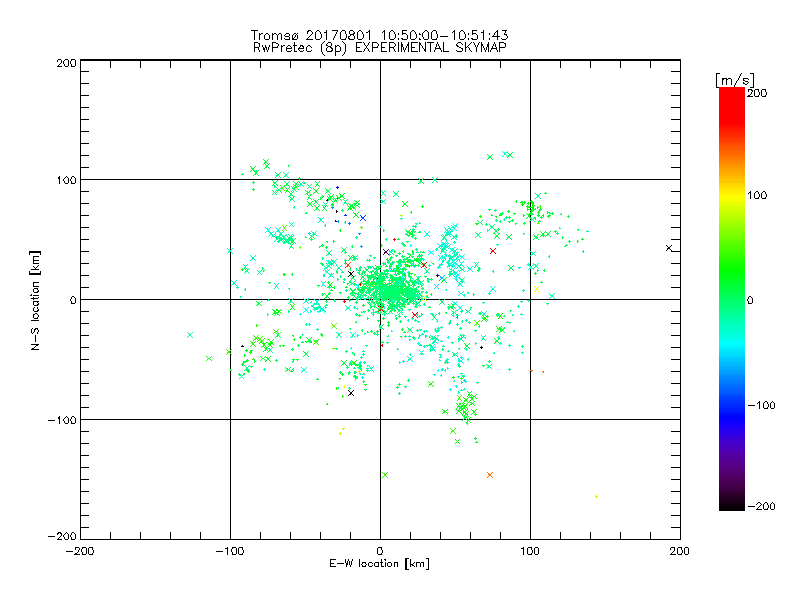Click the colorbar label "-200"
Image resolution: width=800 pixels, height=600 pixels.
pyautogui.click(x=761, y=506)
